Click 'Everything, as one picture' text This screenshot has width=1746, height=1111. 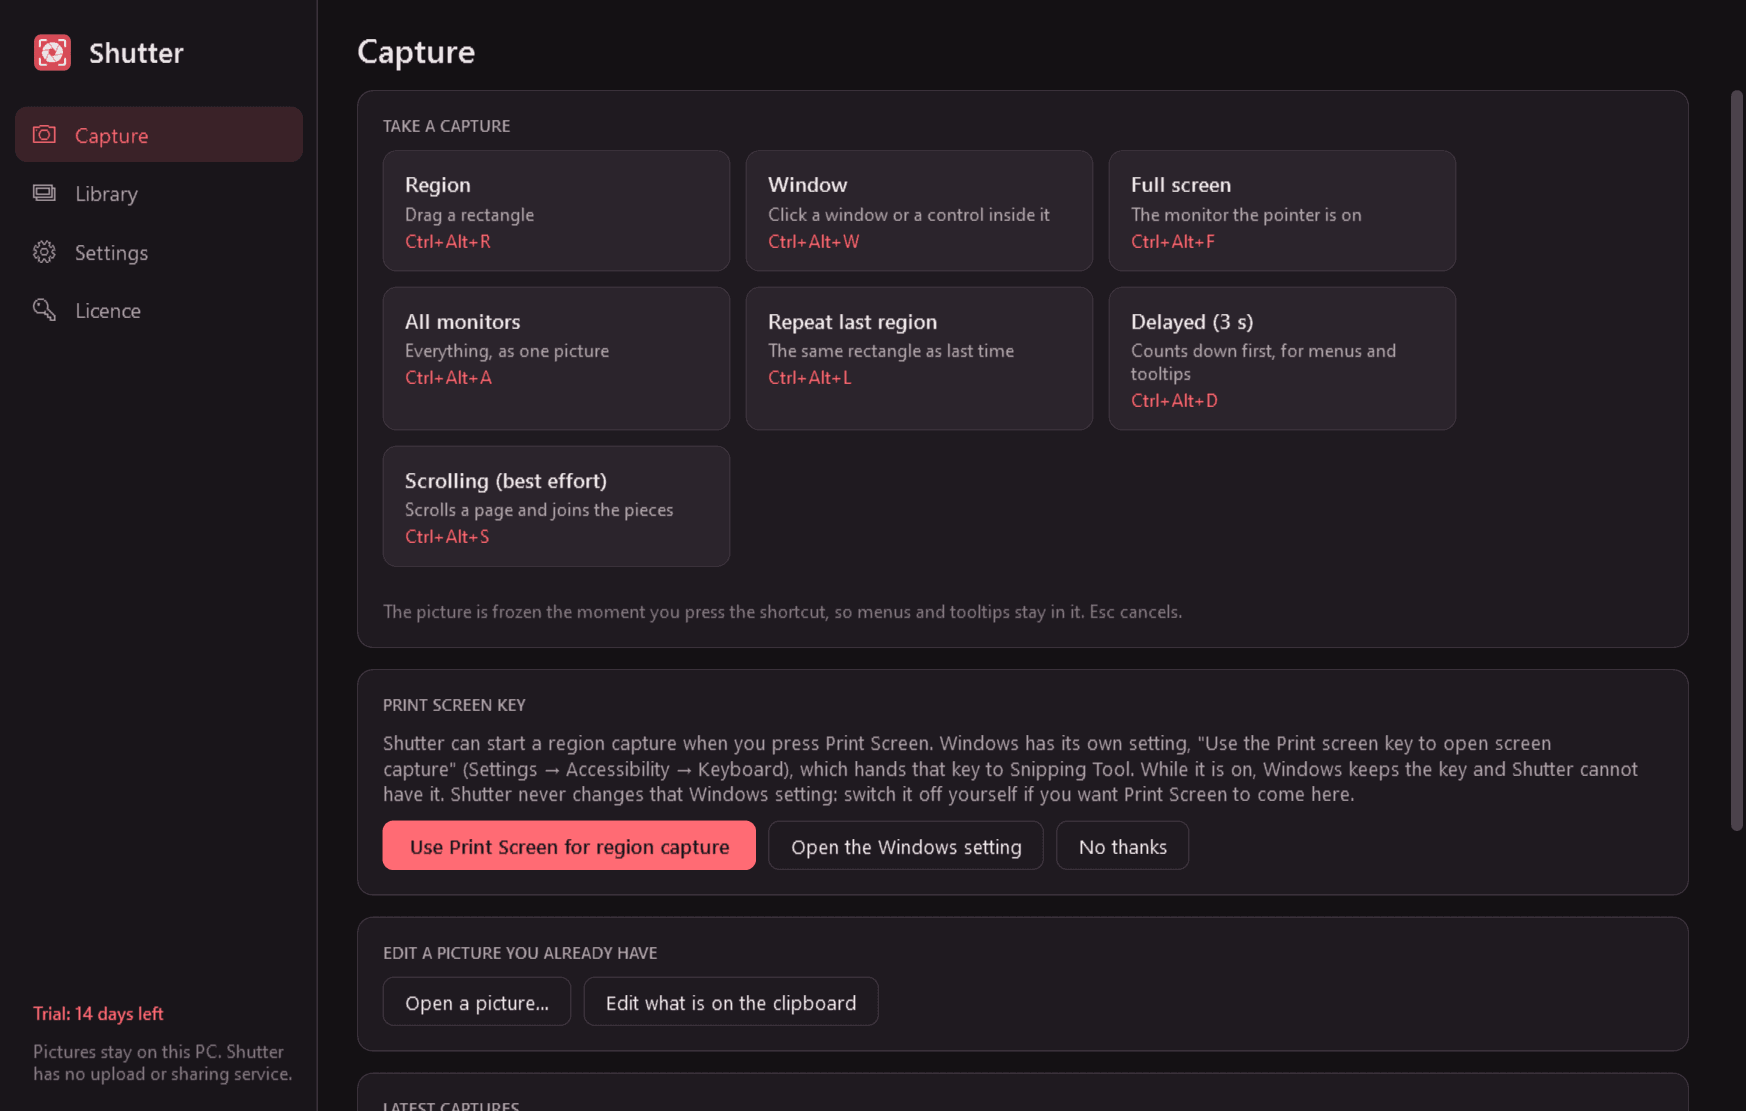point(507,351)
